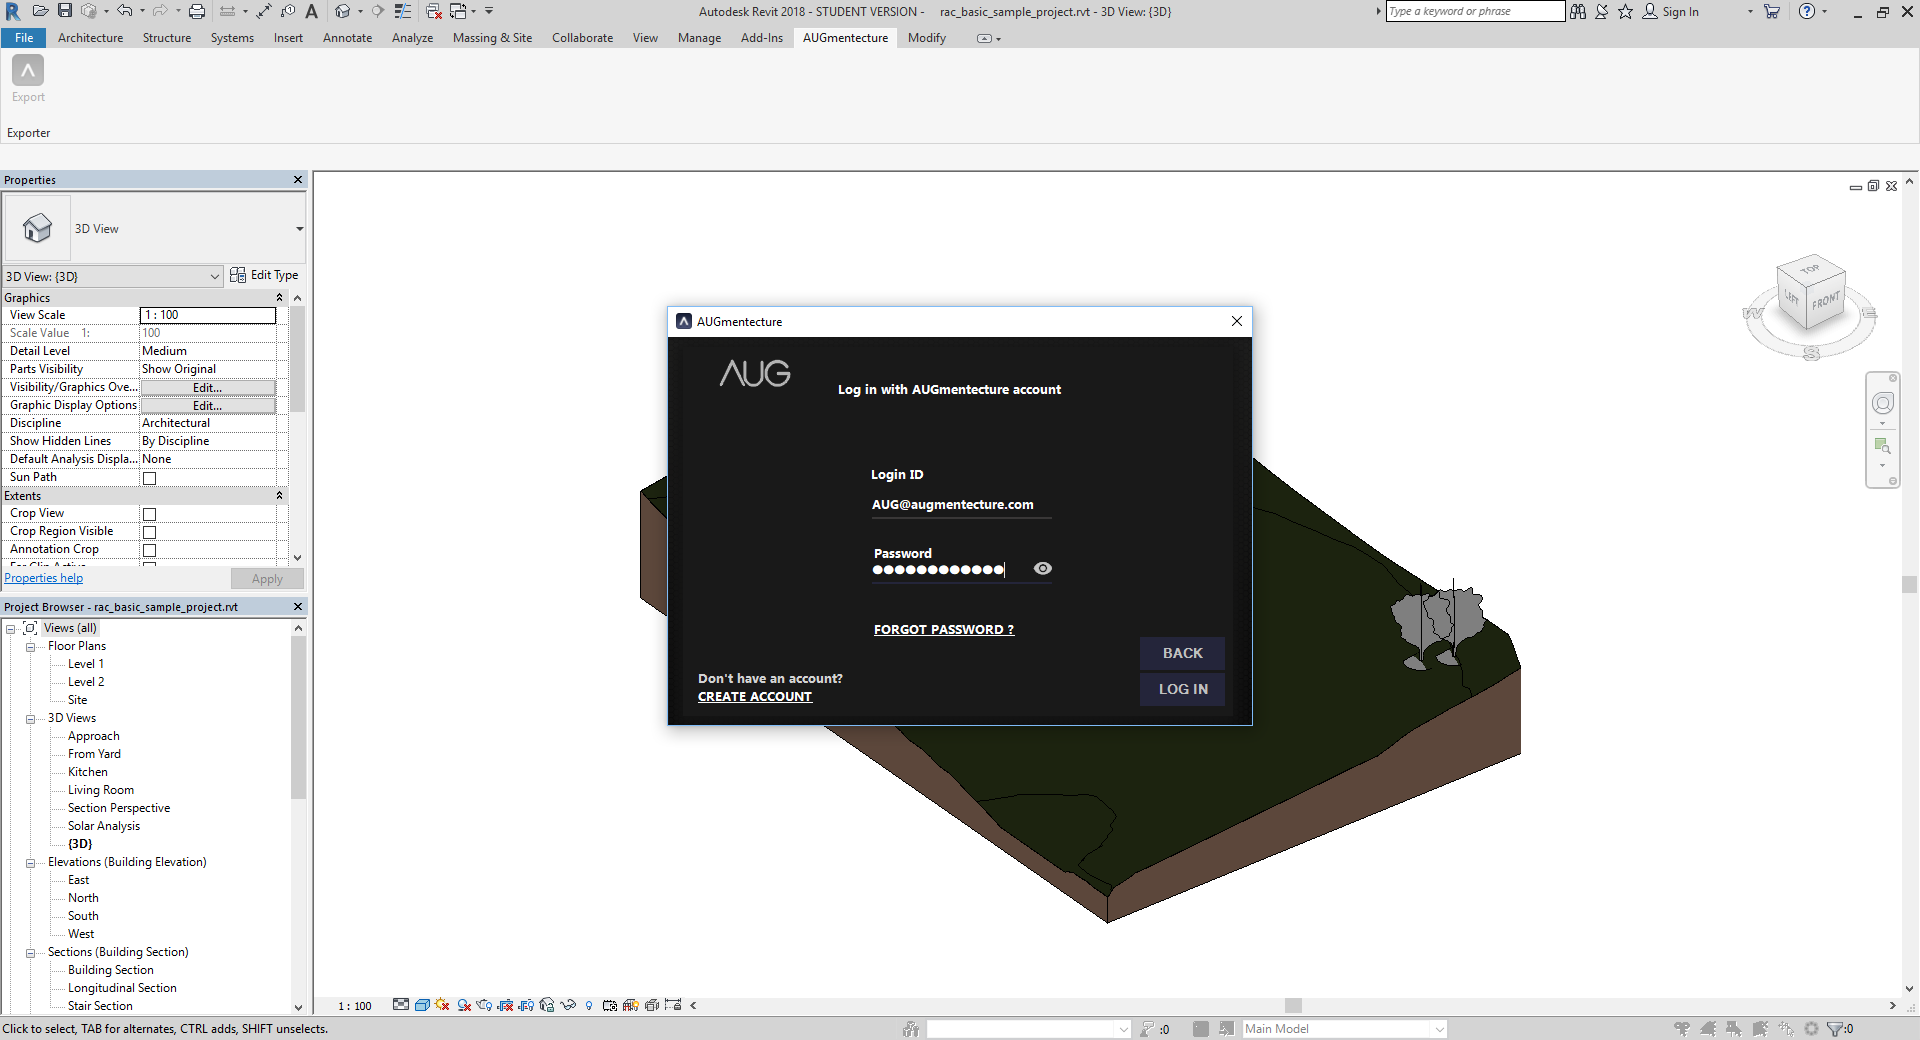Viewport: 1920px width, 1040px height.
Task: Switch to the Annotate ribbon tab
Action: click(x=347, y=38)
